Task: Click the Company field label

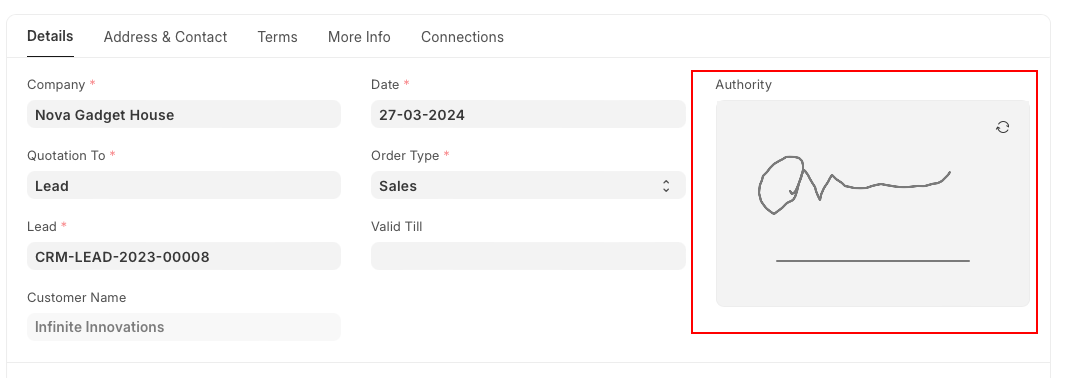Action: click(x=56, y=84)
